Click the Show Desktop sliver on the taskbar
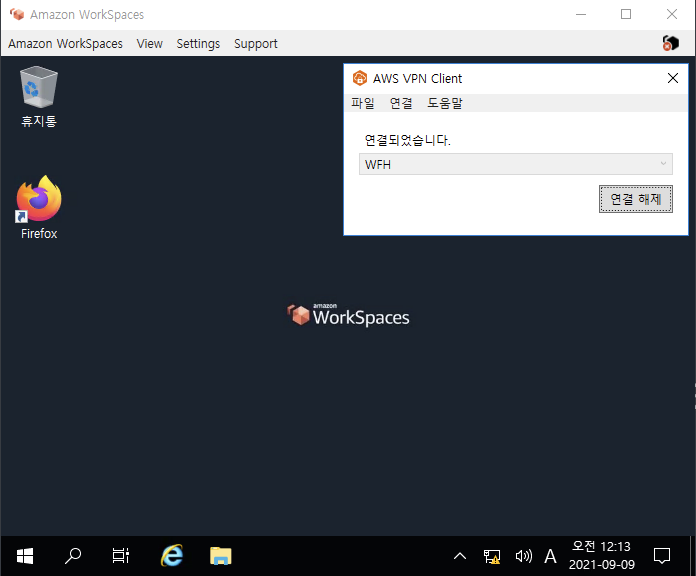 pos(692,556)
